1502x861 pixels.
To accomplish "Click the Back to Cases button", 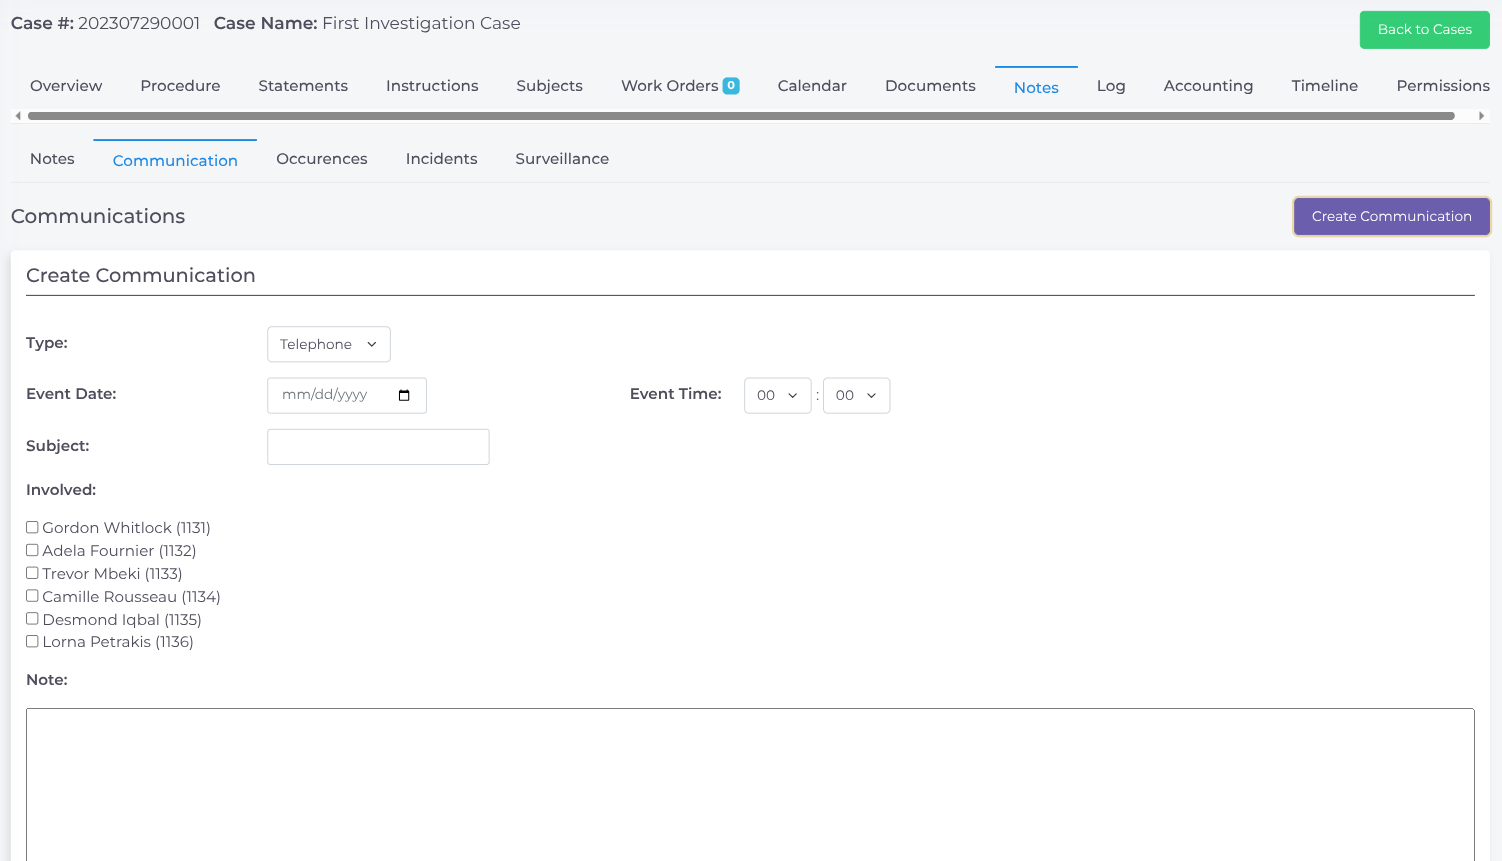I will coord(1424,29).
